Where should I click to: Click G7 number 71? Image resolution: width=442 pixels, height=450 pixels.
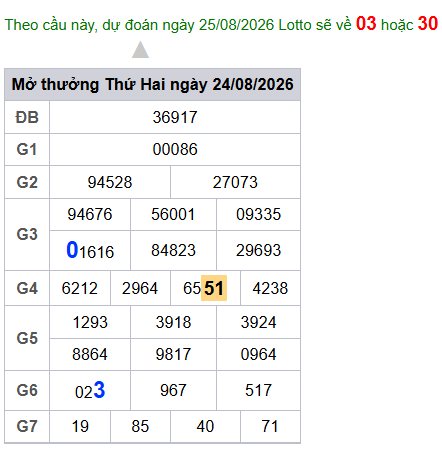click(x=270, y=426)
